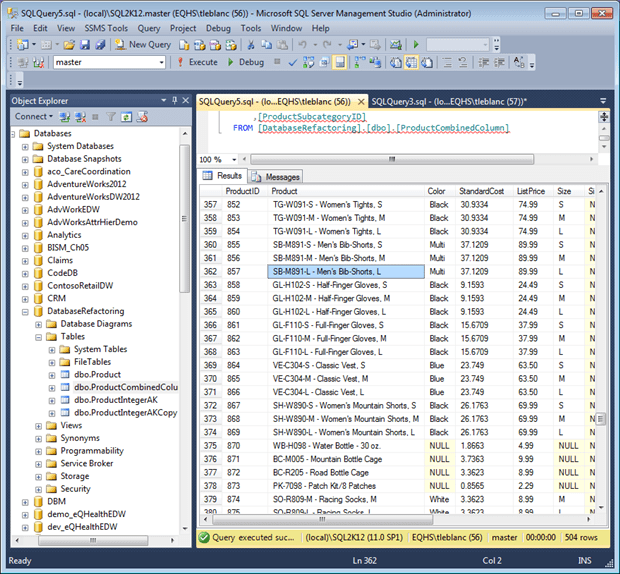Click the Open File folder icon
Image resolution: width=620 pixels, height=574 pixels.
tap(69, 45)
